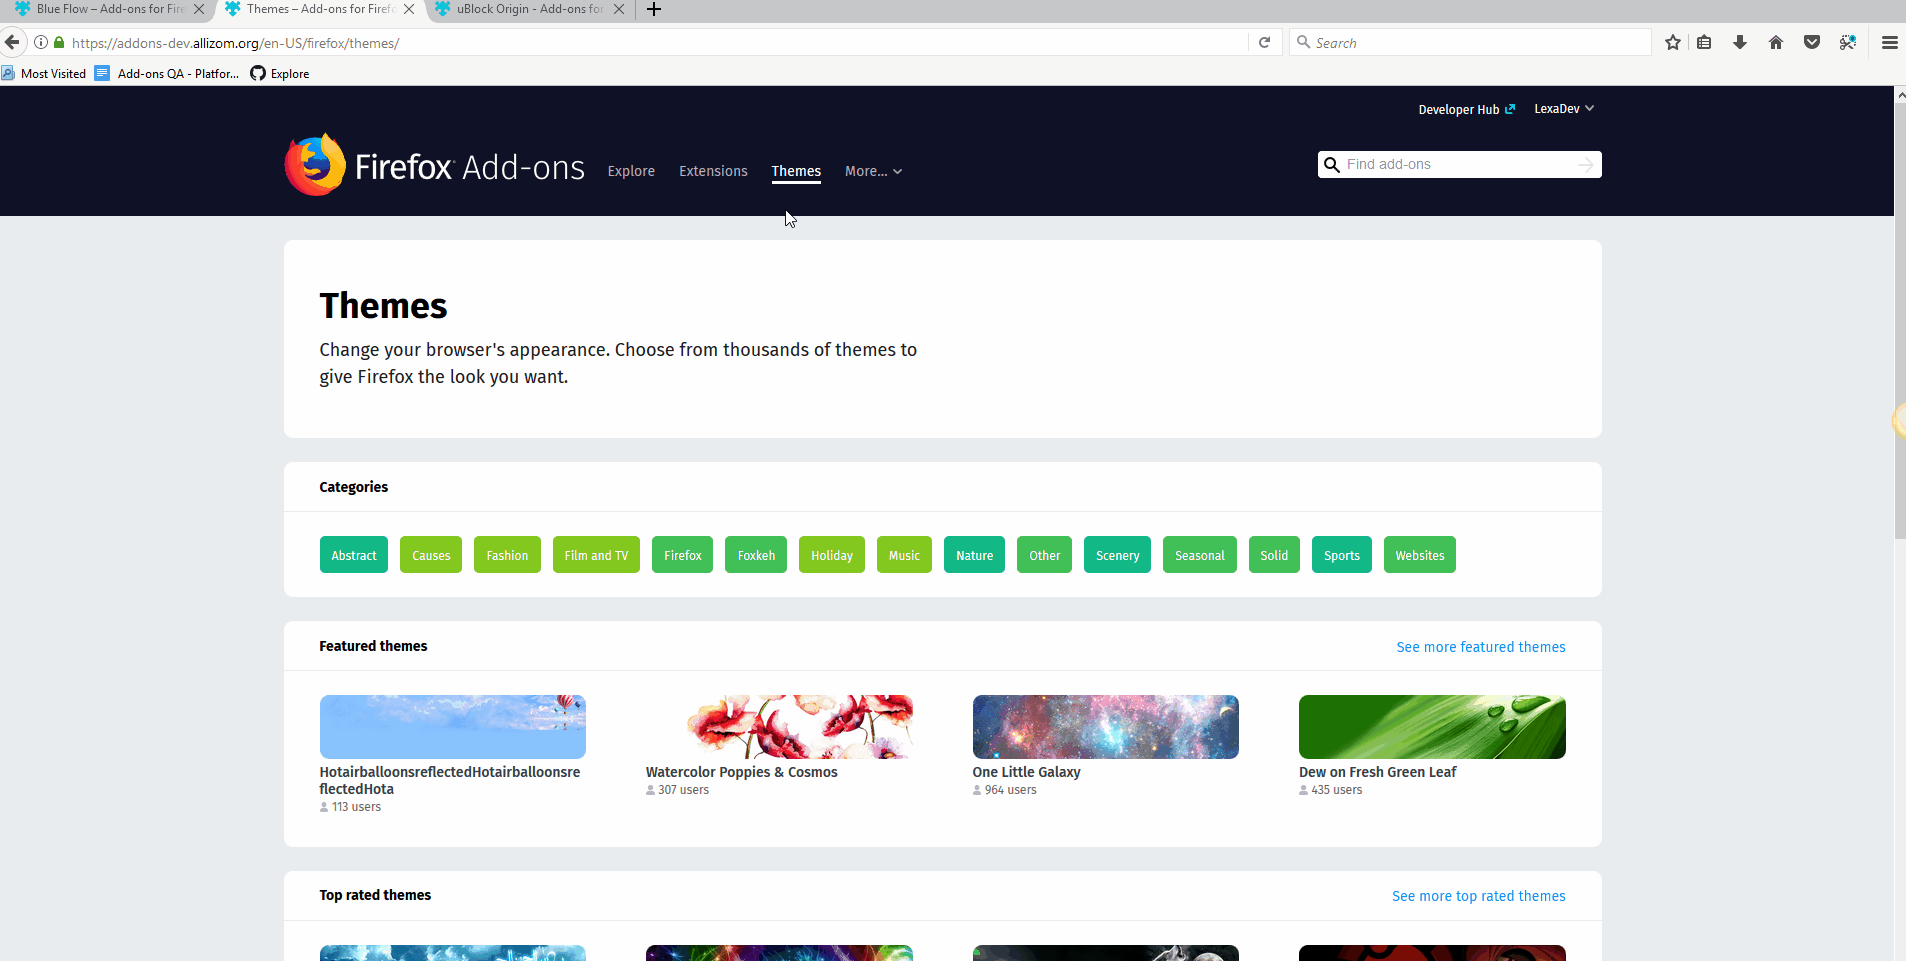
Task: Select the Sports category
Action: click(x=1342, y=555)
